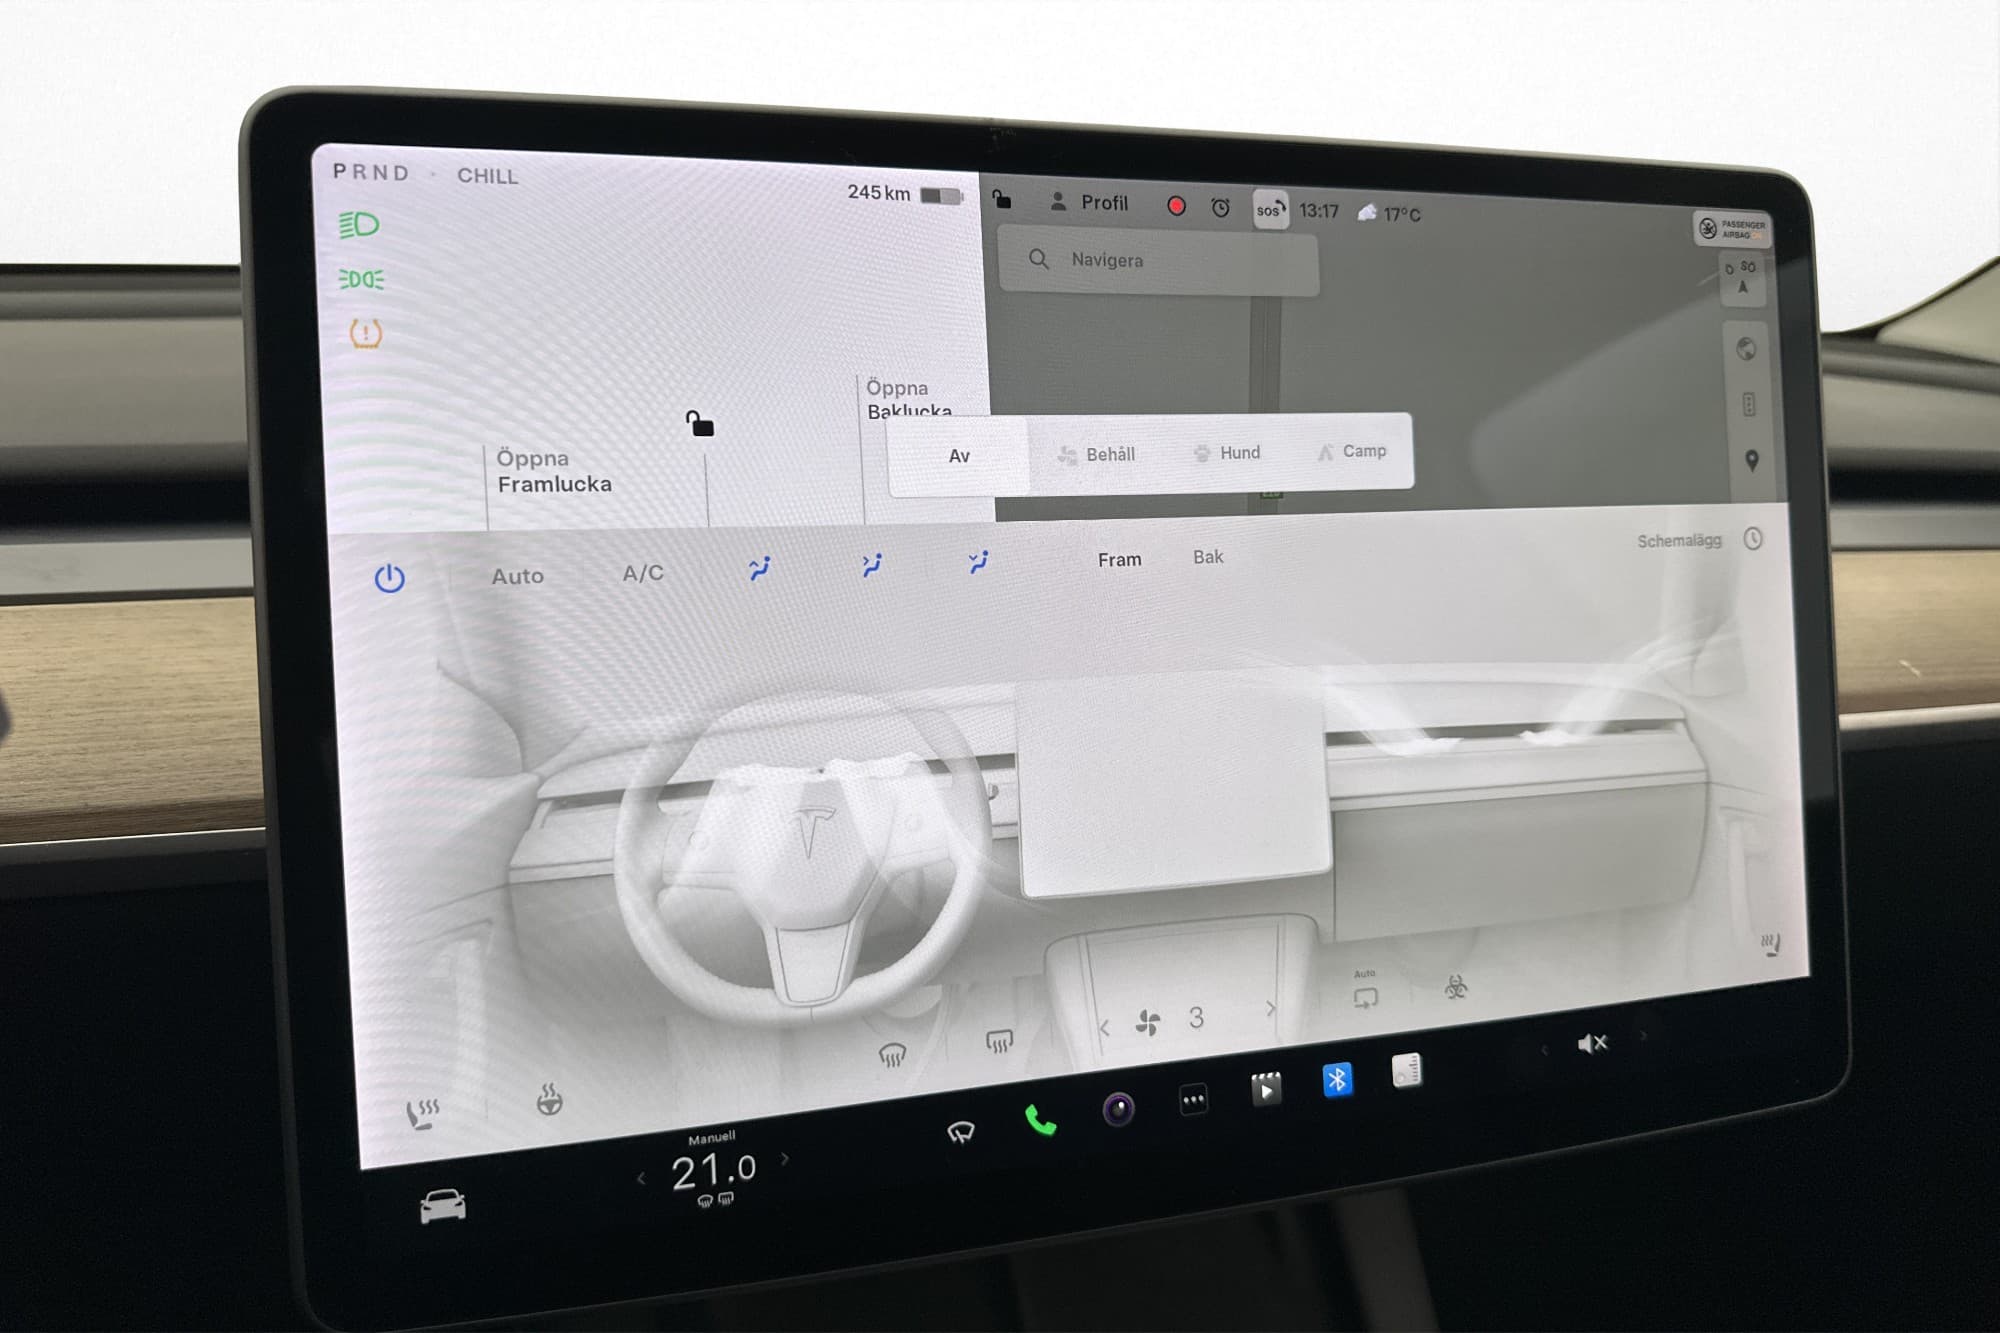Image resolution: width=2000 pixels, height=1333 pixels.
Task: Switch to the Bak climate tab
Action: coord(1208,557)
